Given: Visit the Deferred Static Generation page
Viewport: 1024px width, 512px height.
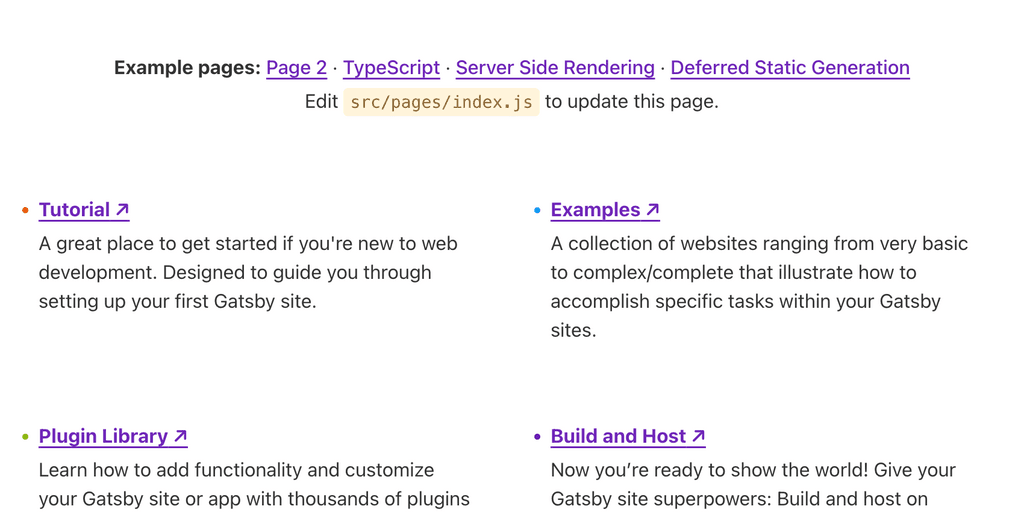Looking at the screenshot, I should pyautogui.click(x=790, y=68).
